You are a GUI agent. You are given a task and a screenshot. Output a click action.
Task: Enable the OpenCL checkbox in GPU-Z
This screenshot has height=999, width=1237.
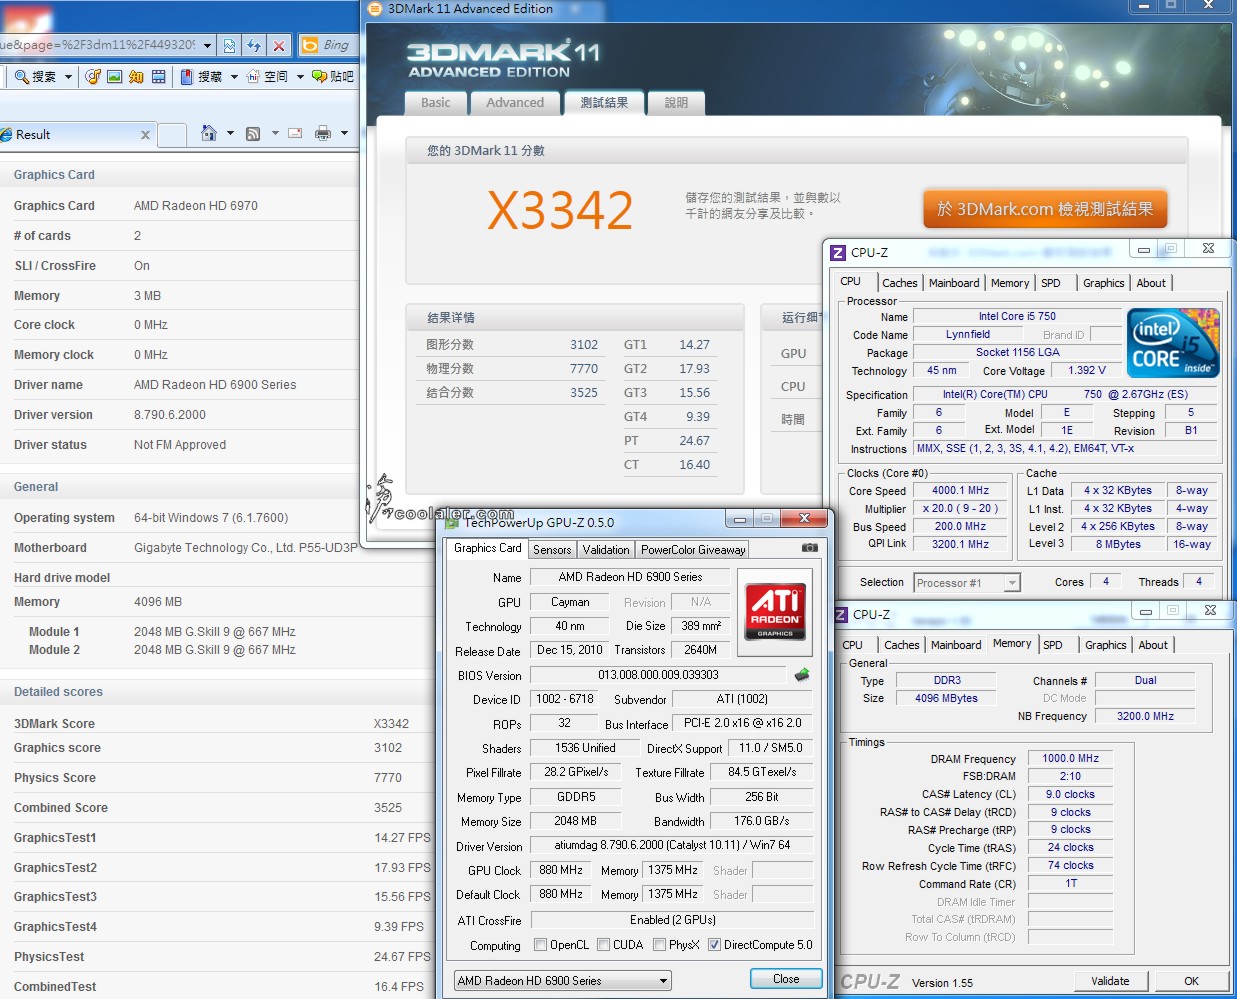click(540, 945)
